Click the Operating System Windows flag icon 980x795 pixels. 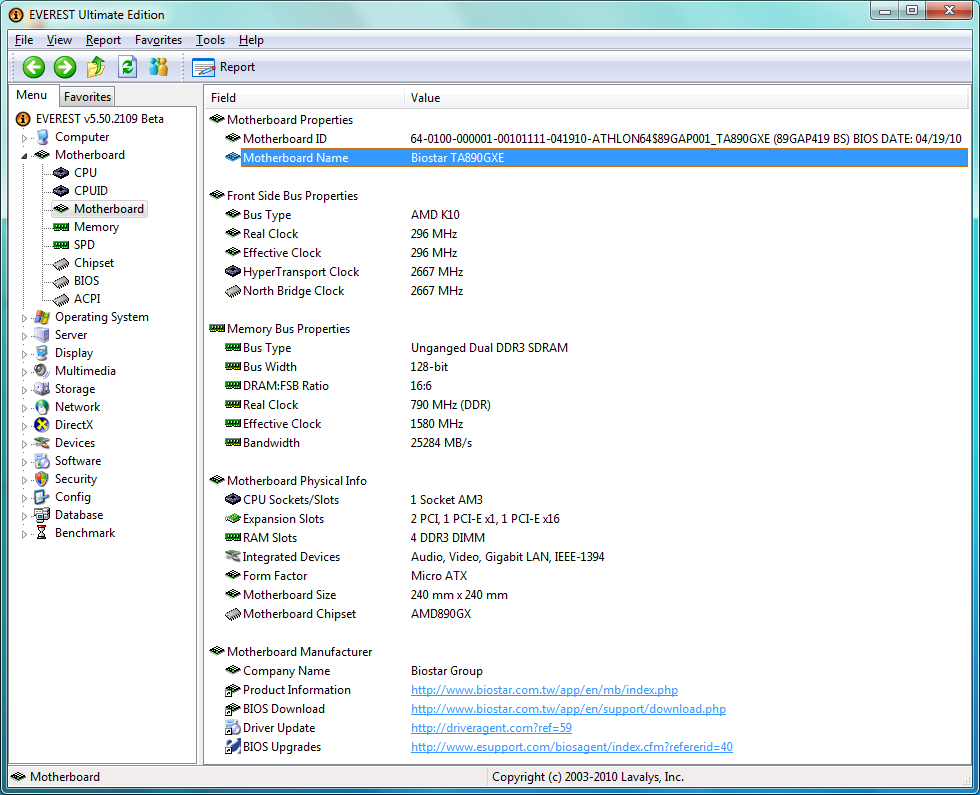pyautogui.click(x=42, y=317)
